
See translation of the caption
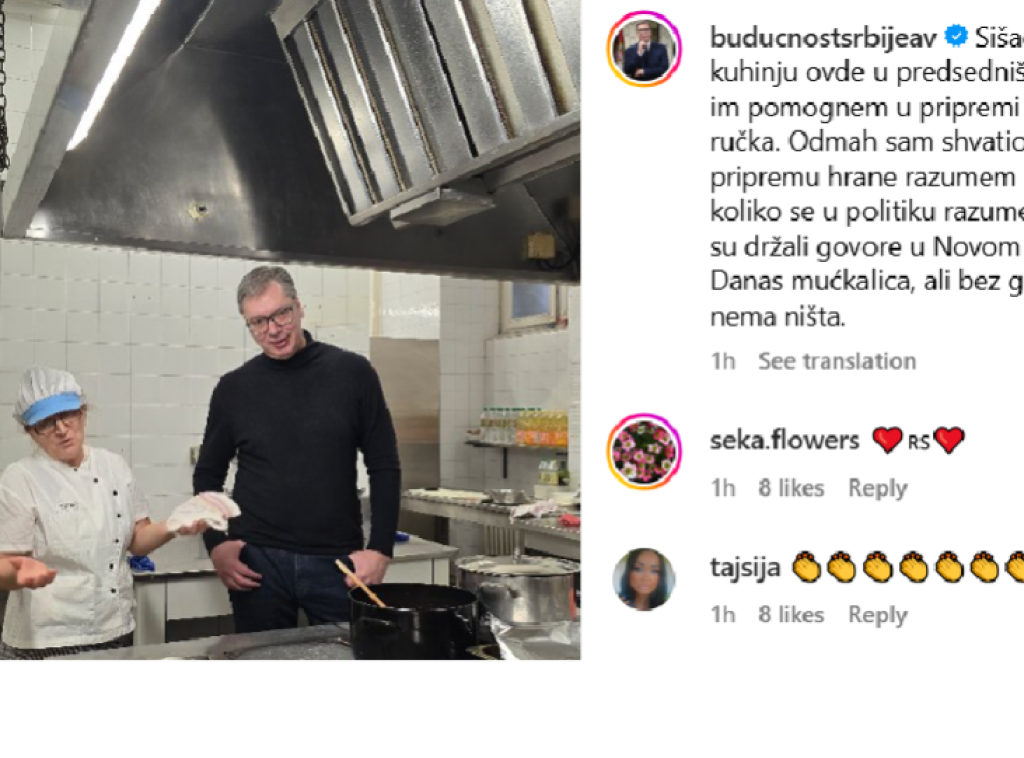pos(837,361)
